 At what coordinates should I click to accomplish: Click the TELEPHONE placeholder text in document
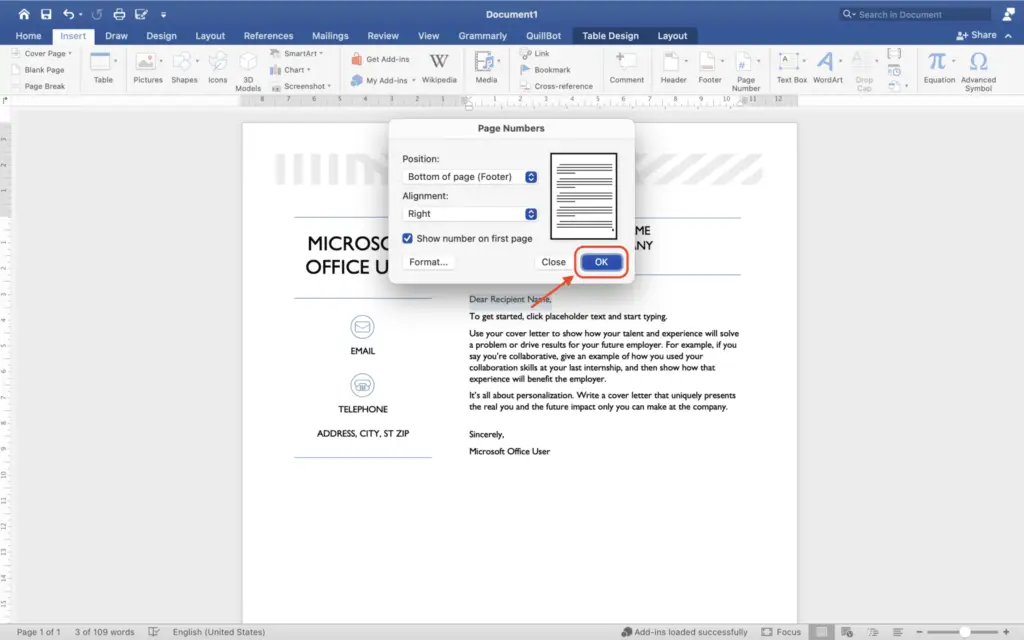362,409
